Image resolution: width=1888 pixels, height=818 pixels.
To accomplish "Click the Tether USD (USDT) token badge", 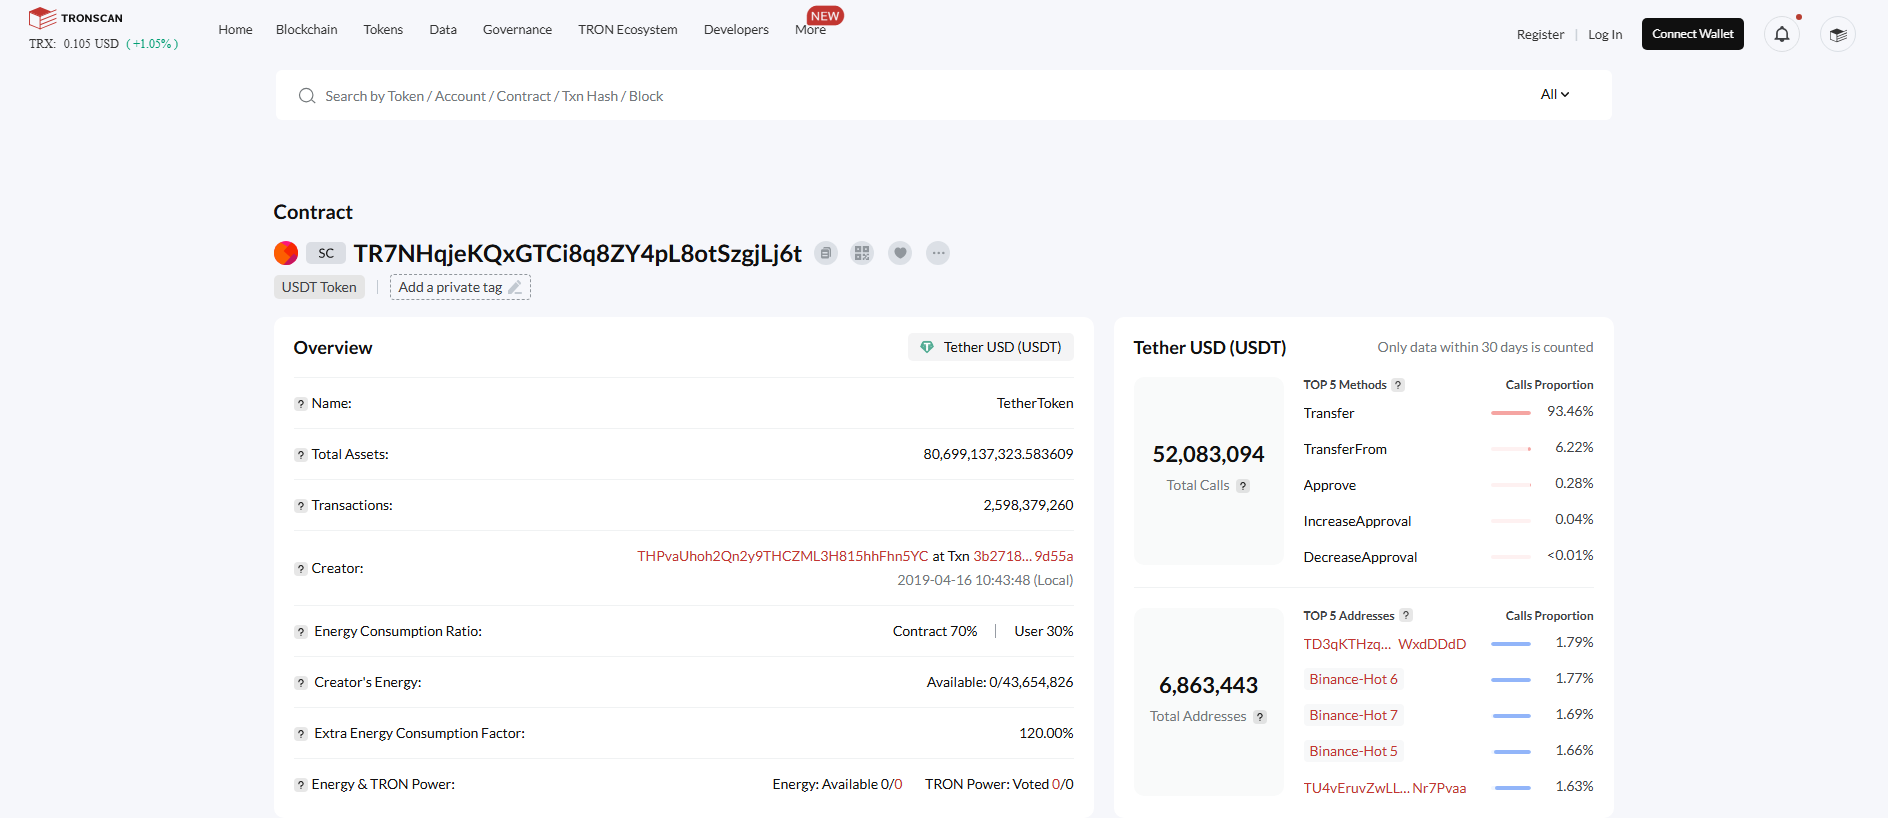I will [x=991, y=347].
